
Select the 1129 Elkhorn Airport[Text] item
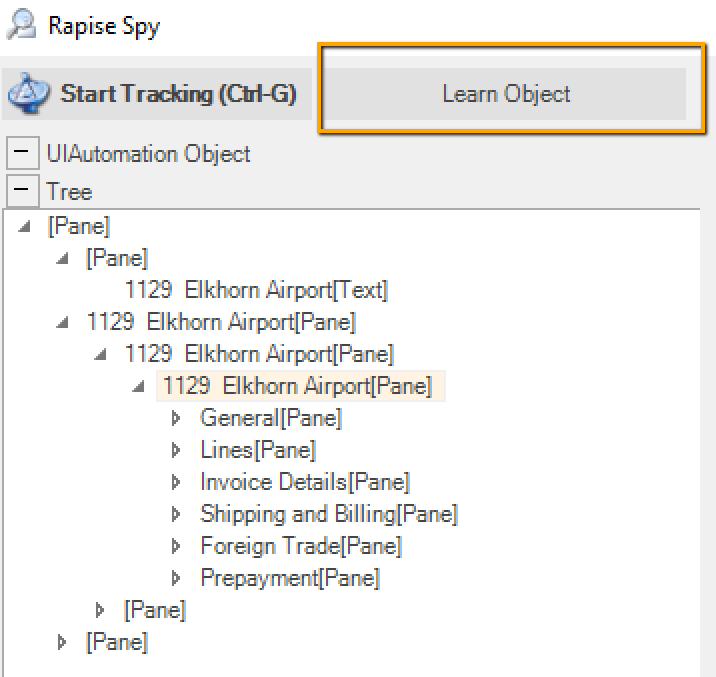coord(256,290)
